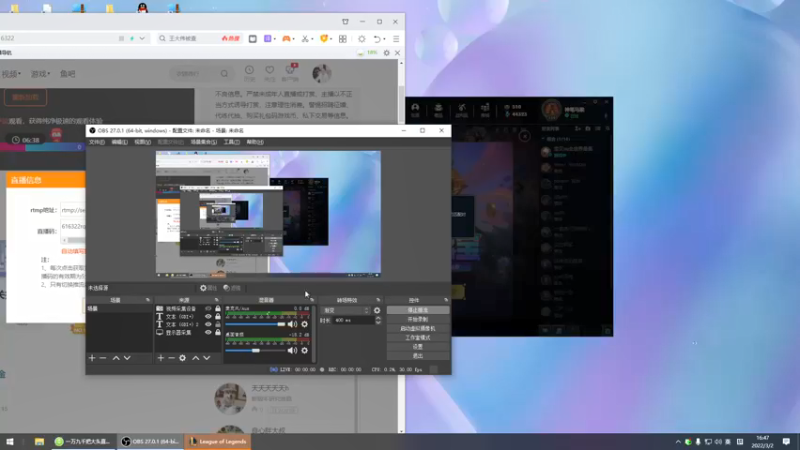
Task: Open the 工具(T) menu in OBS
Action: pyautogui.click(x=232, y=142)
